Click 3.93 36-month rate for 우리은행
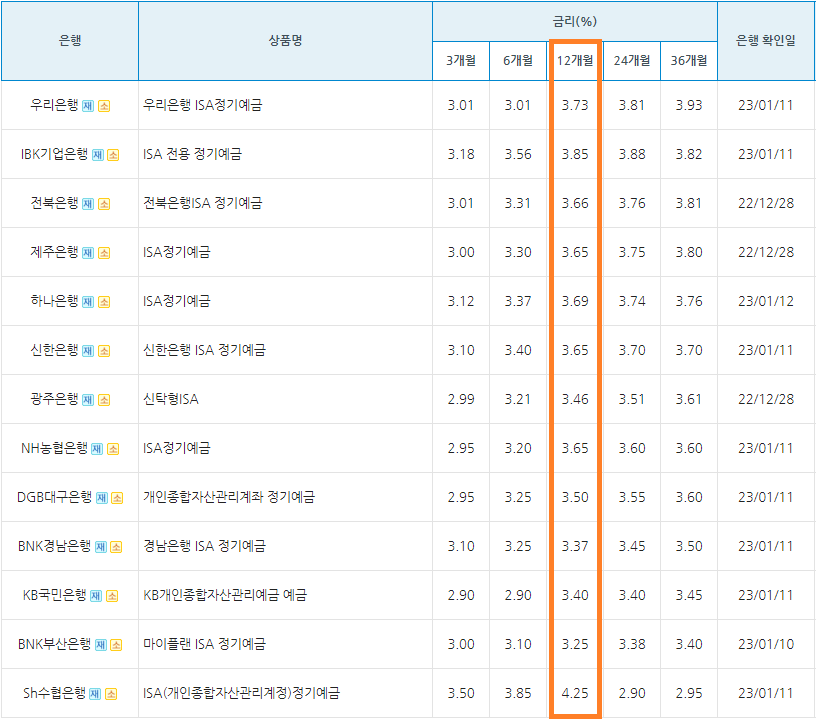The image size is (816, 719). 688,106
